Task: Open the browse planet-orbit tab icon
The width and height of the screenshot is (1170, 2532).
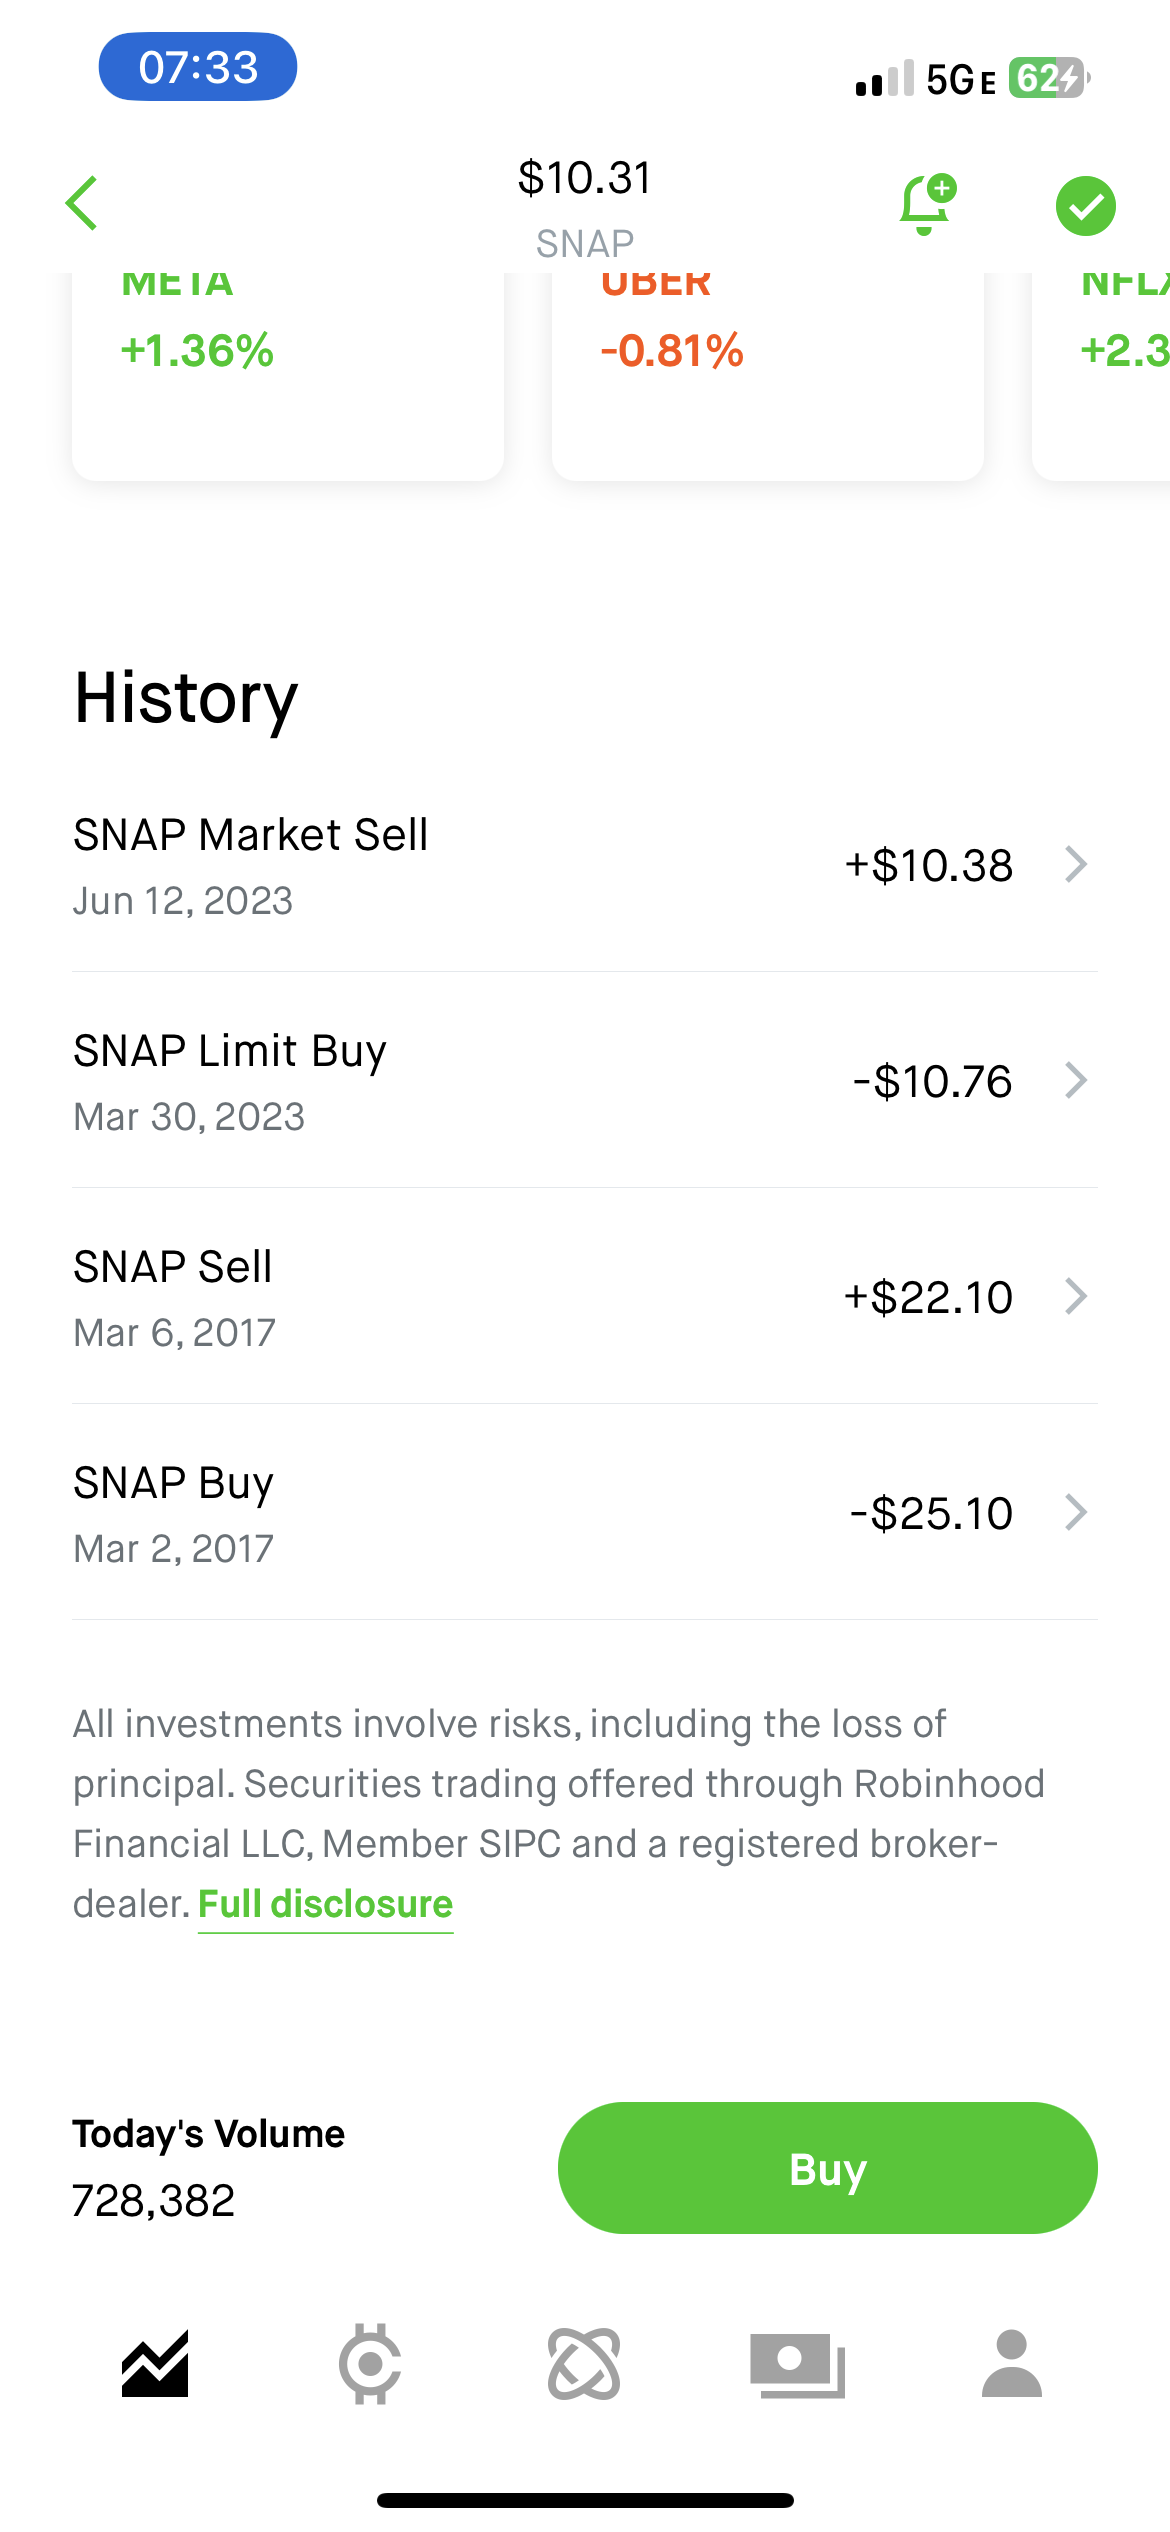Action: [x=584, y=2364]
